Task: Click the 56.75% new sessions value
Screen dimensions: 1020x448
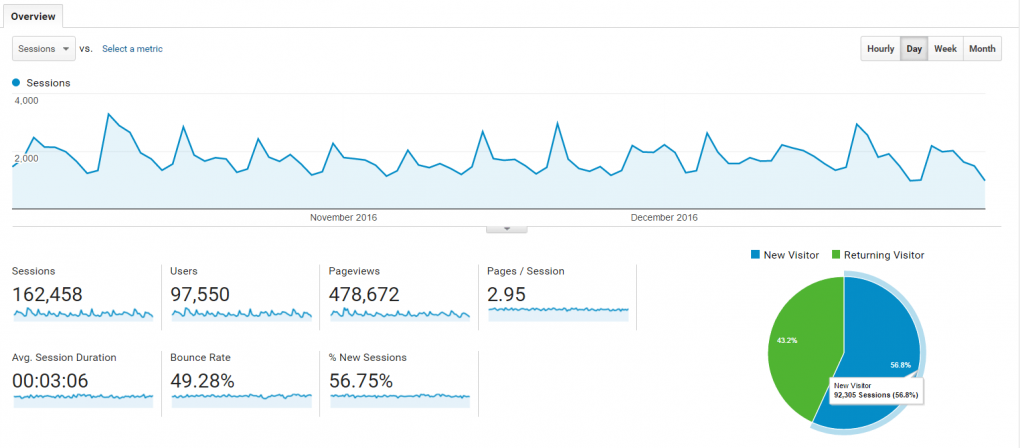Action: 361,381
